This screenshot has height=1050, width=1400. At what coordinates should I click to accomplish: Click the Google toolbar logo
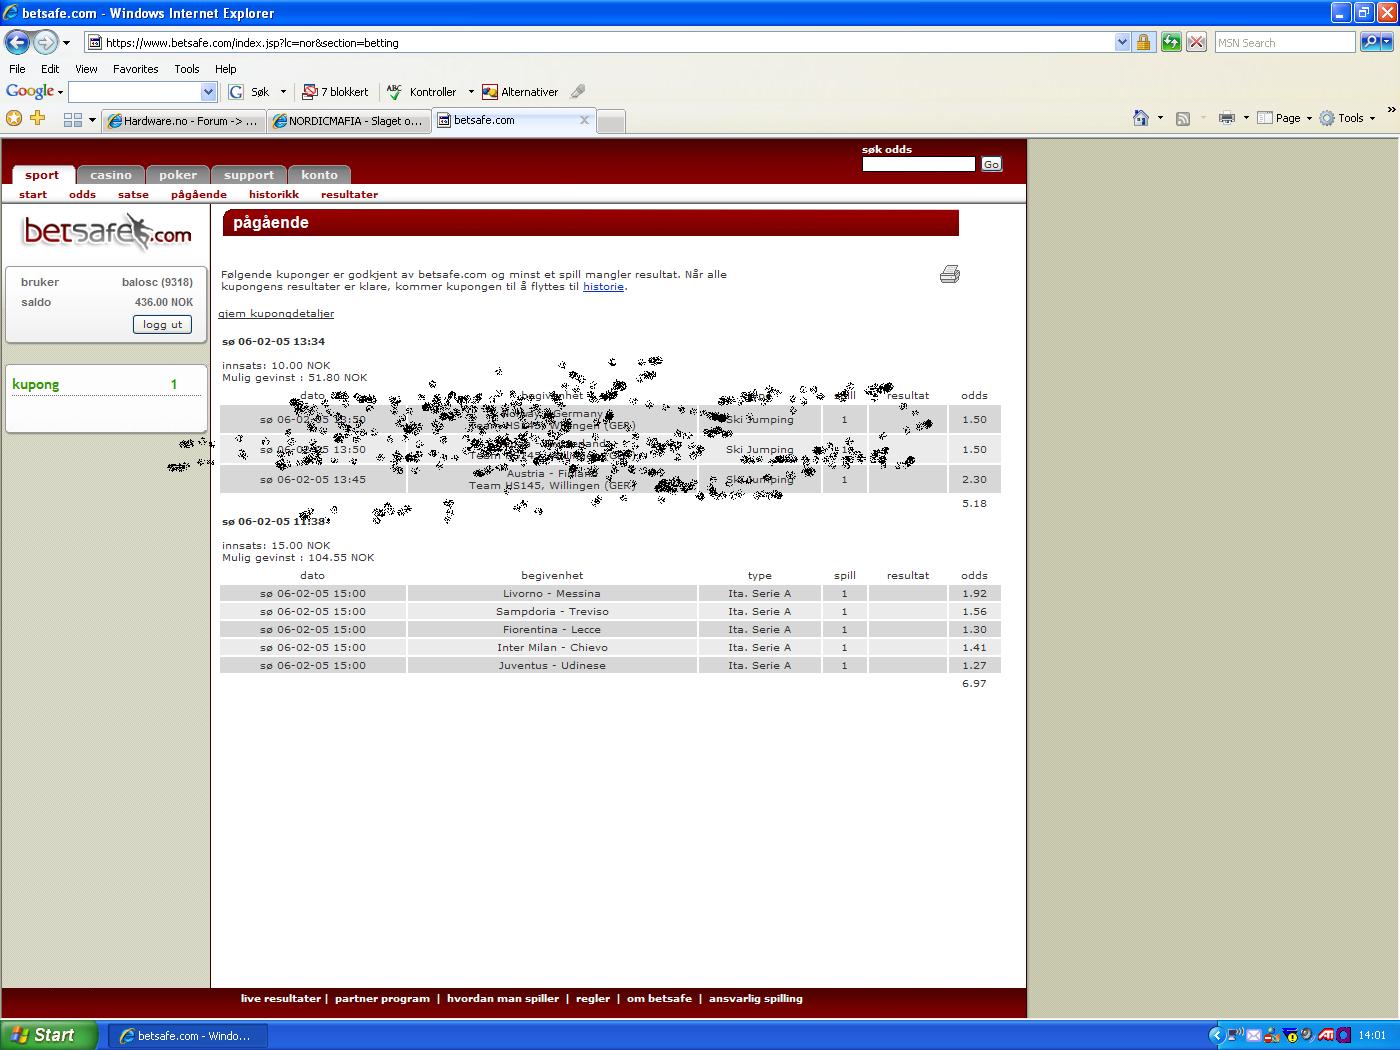[x=30, y=91]
